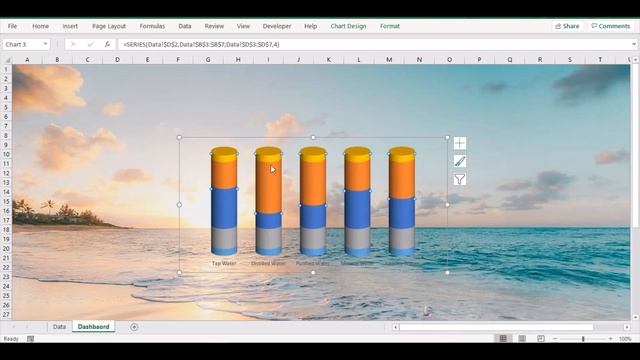Switch to the Data sheet tab
Image resolution: width=640 pixels, height=360 pixels.
(59, 327)
